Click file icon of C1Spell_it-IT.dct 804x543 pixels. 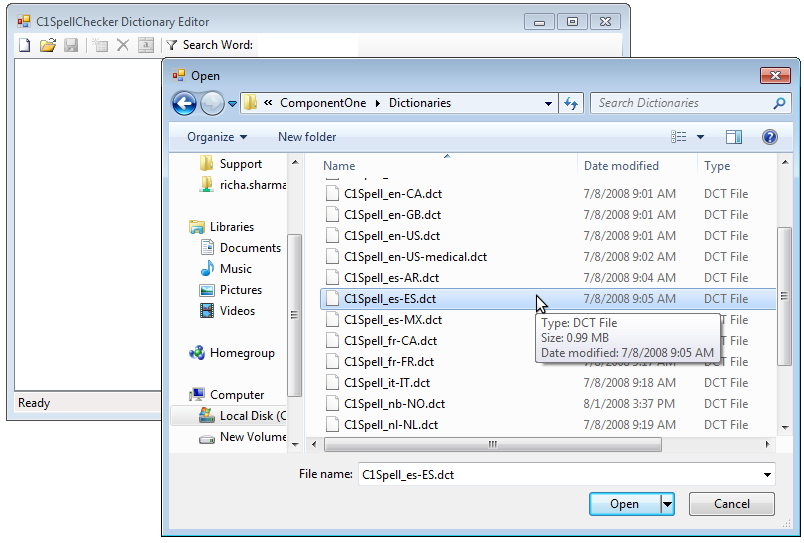332,383
